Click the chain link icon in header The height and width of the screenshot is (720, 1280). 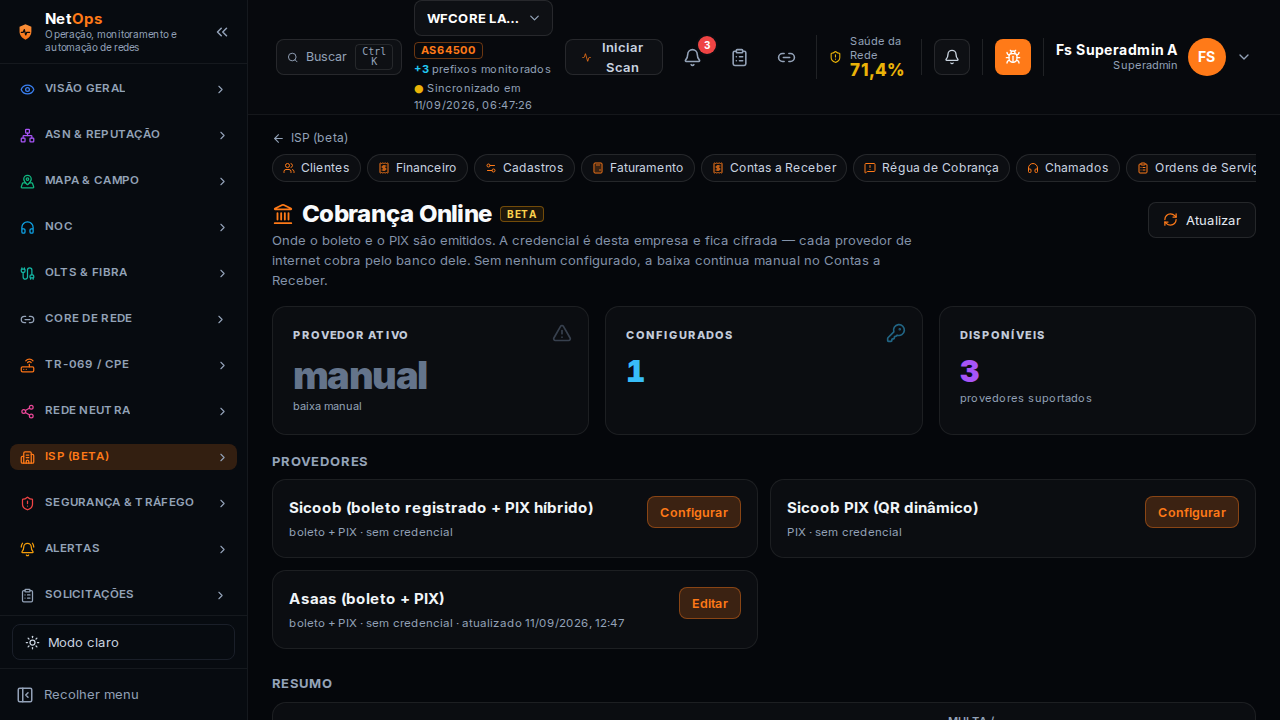pos(786,57)
